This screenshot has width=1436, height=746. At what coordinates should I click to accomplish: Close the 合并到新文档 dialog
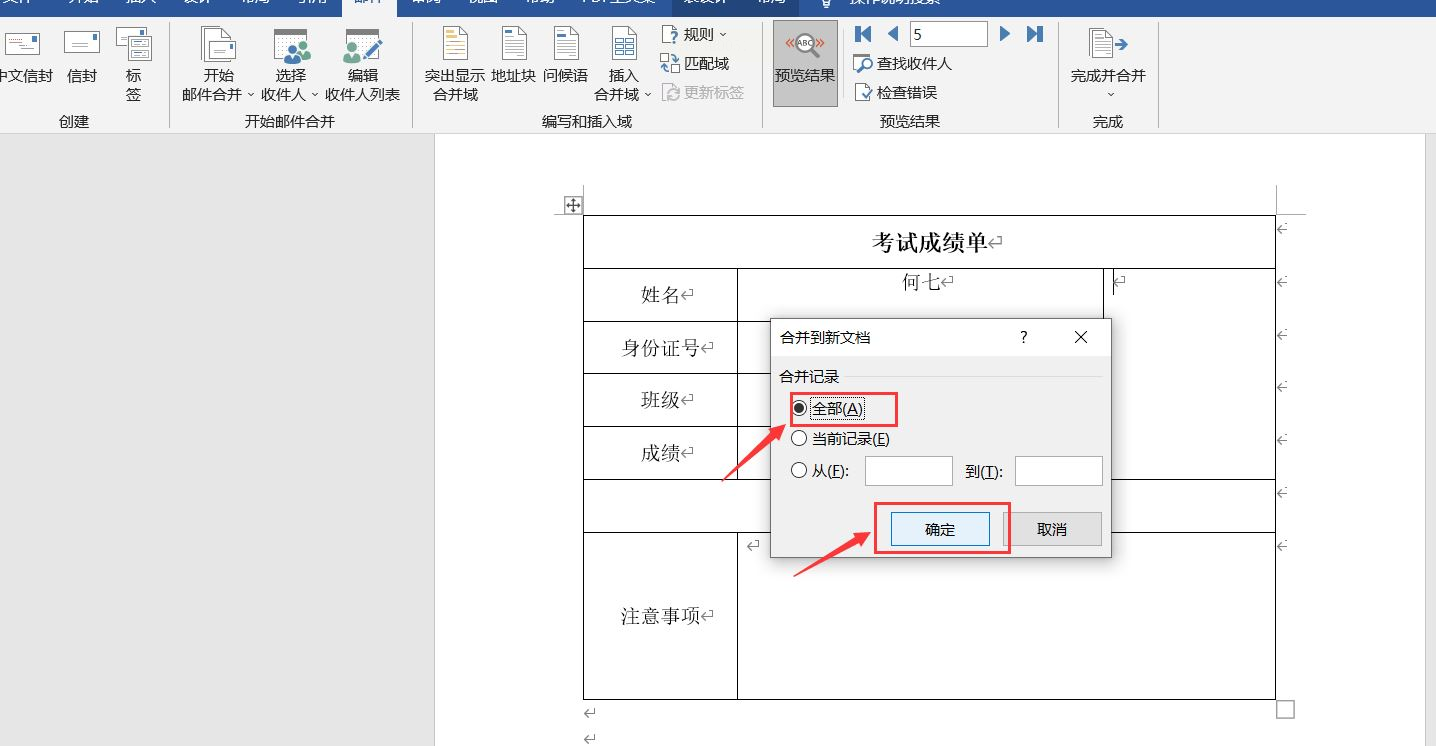1081,338
